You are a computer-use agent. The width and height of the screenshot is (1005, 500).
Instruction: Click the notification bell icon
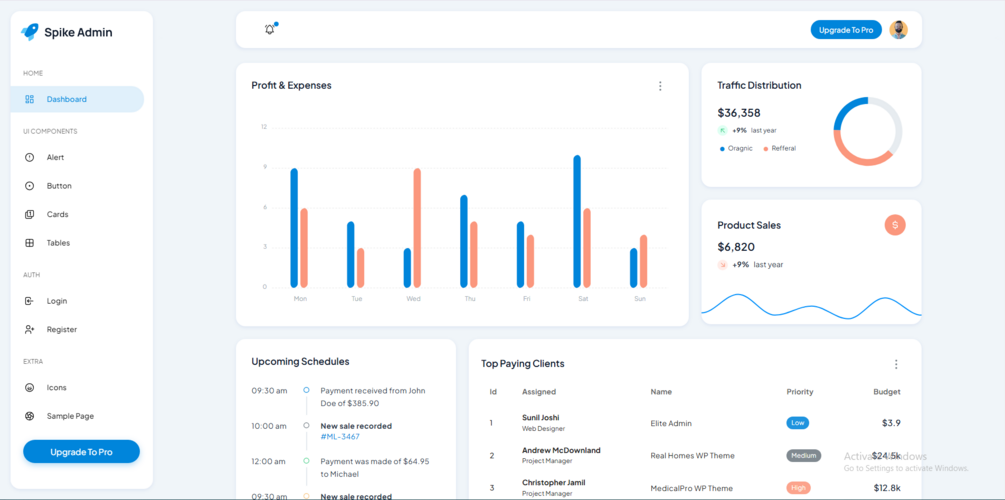point(270,29)
